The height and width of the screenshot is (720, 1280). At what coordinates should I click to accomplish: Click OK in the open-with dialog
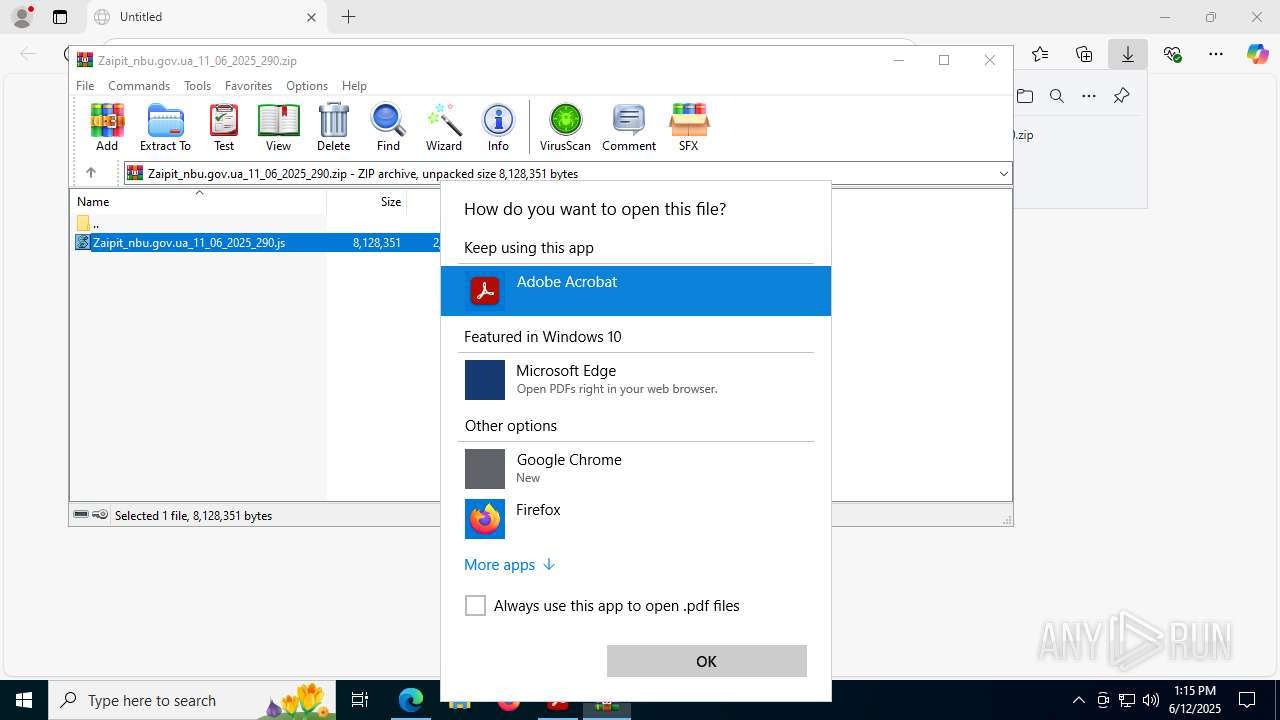point(706,661)
